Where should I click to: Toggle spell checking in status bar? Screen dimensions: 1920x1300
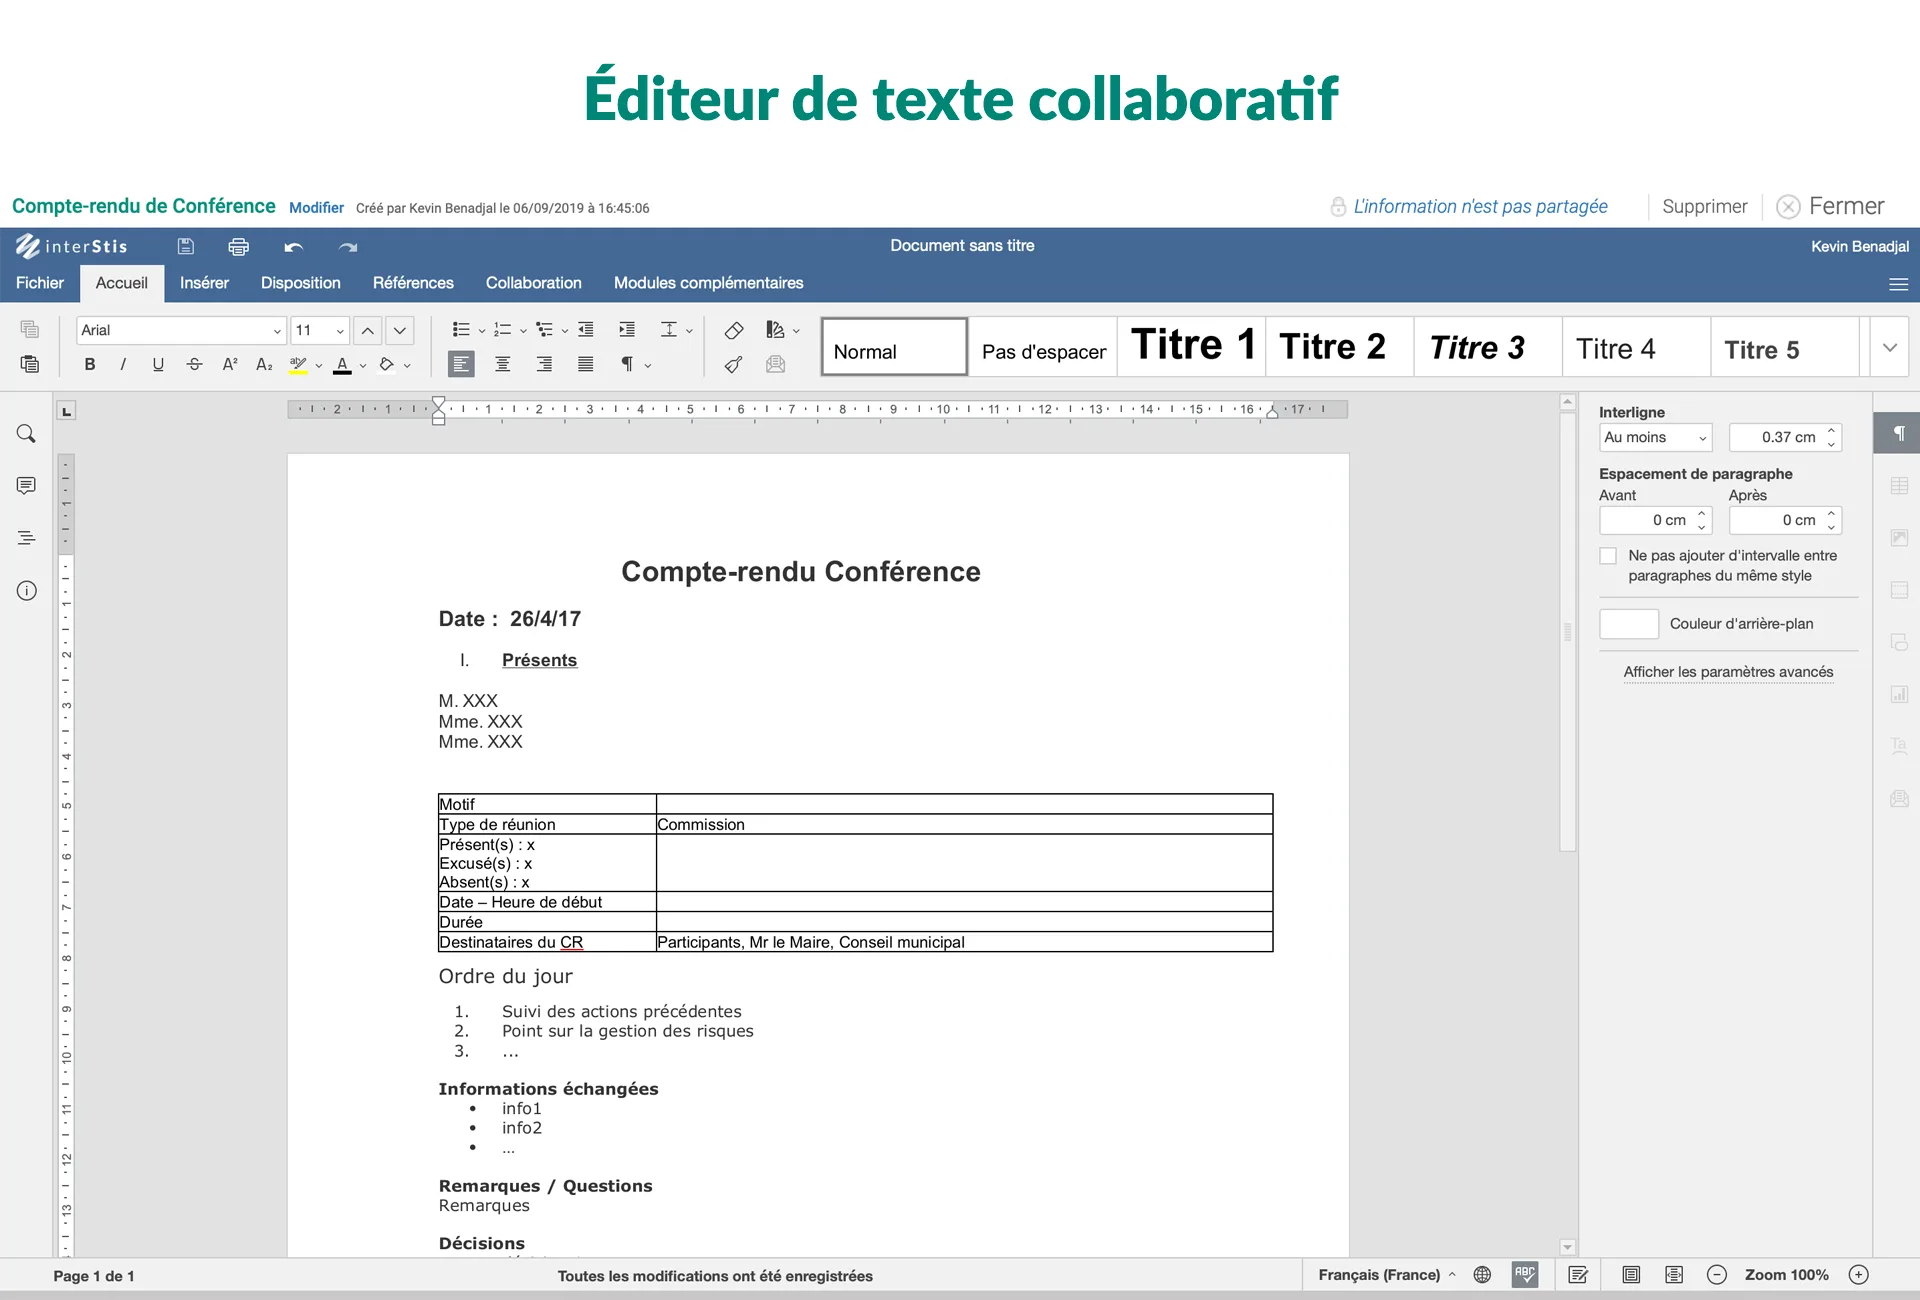[x=1525, y=1275]
